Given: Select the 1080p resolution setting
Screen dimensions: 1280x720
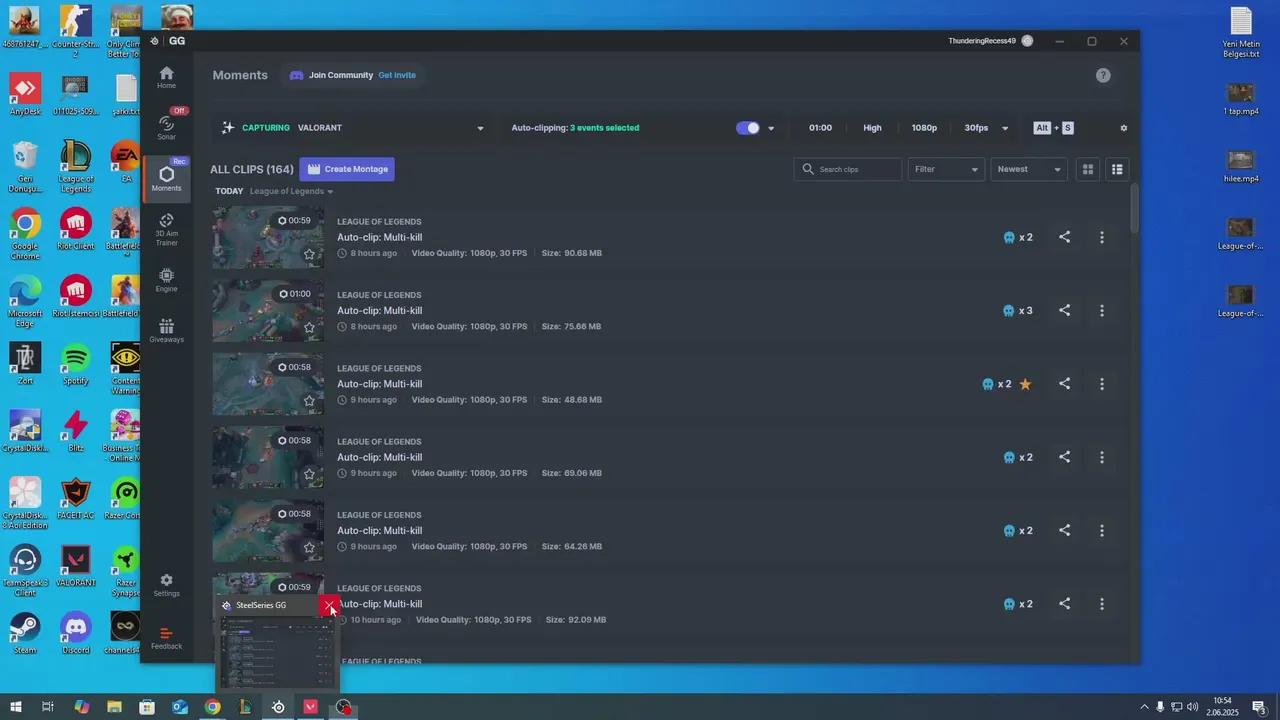Looking at the screenshot, I should (x=924, y=128).
